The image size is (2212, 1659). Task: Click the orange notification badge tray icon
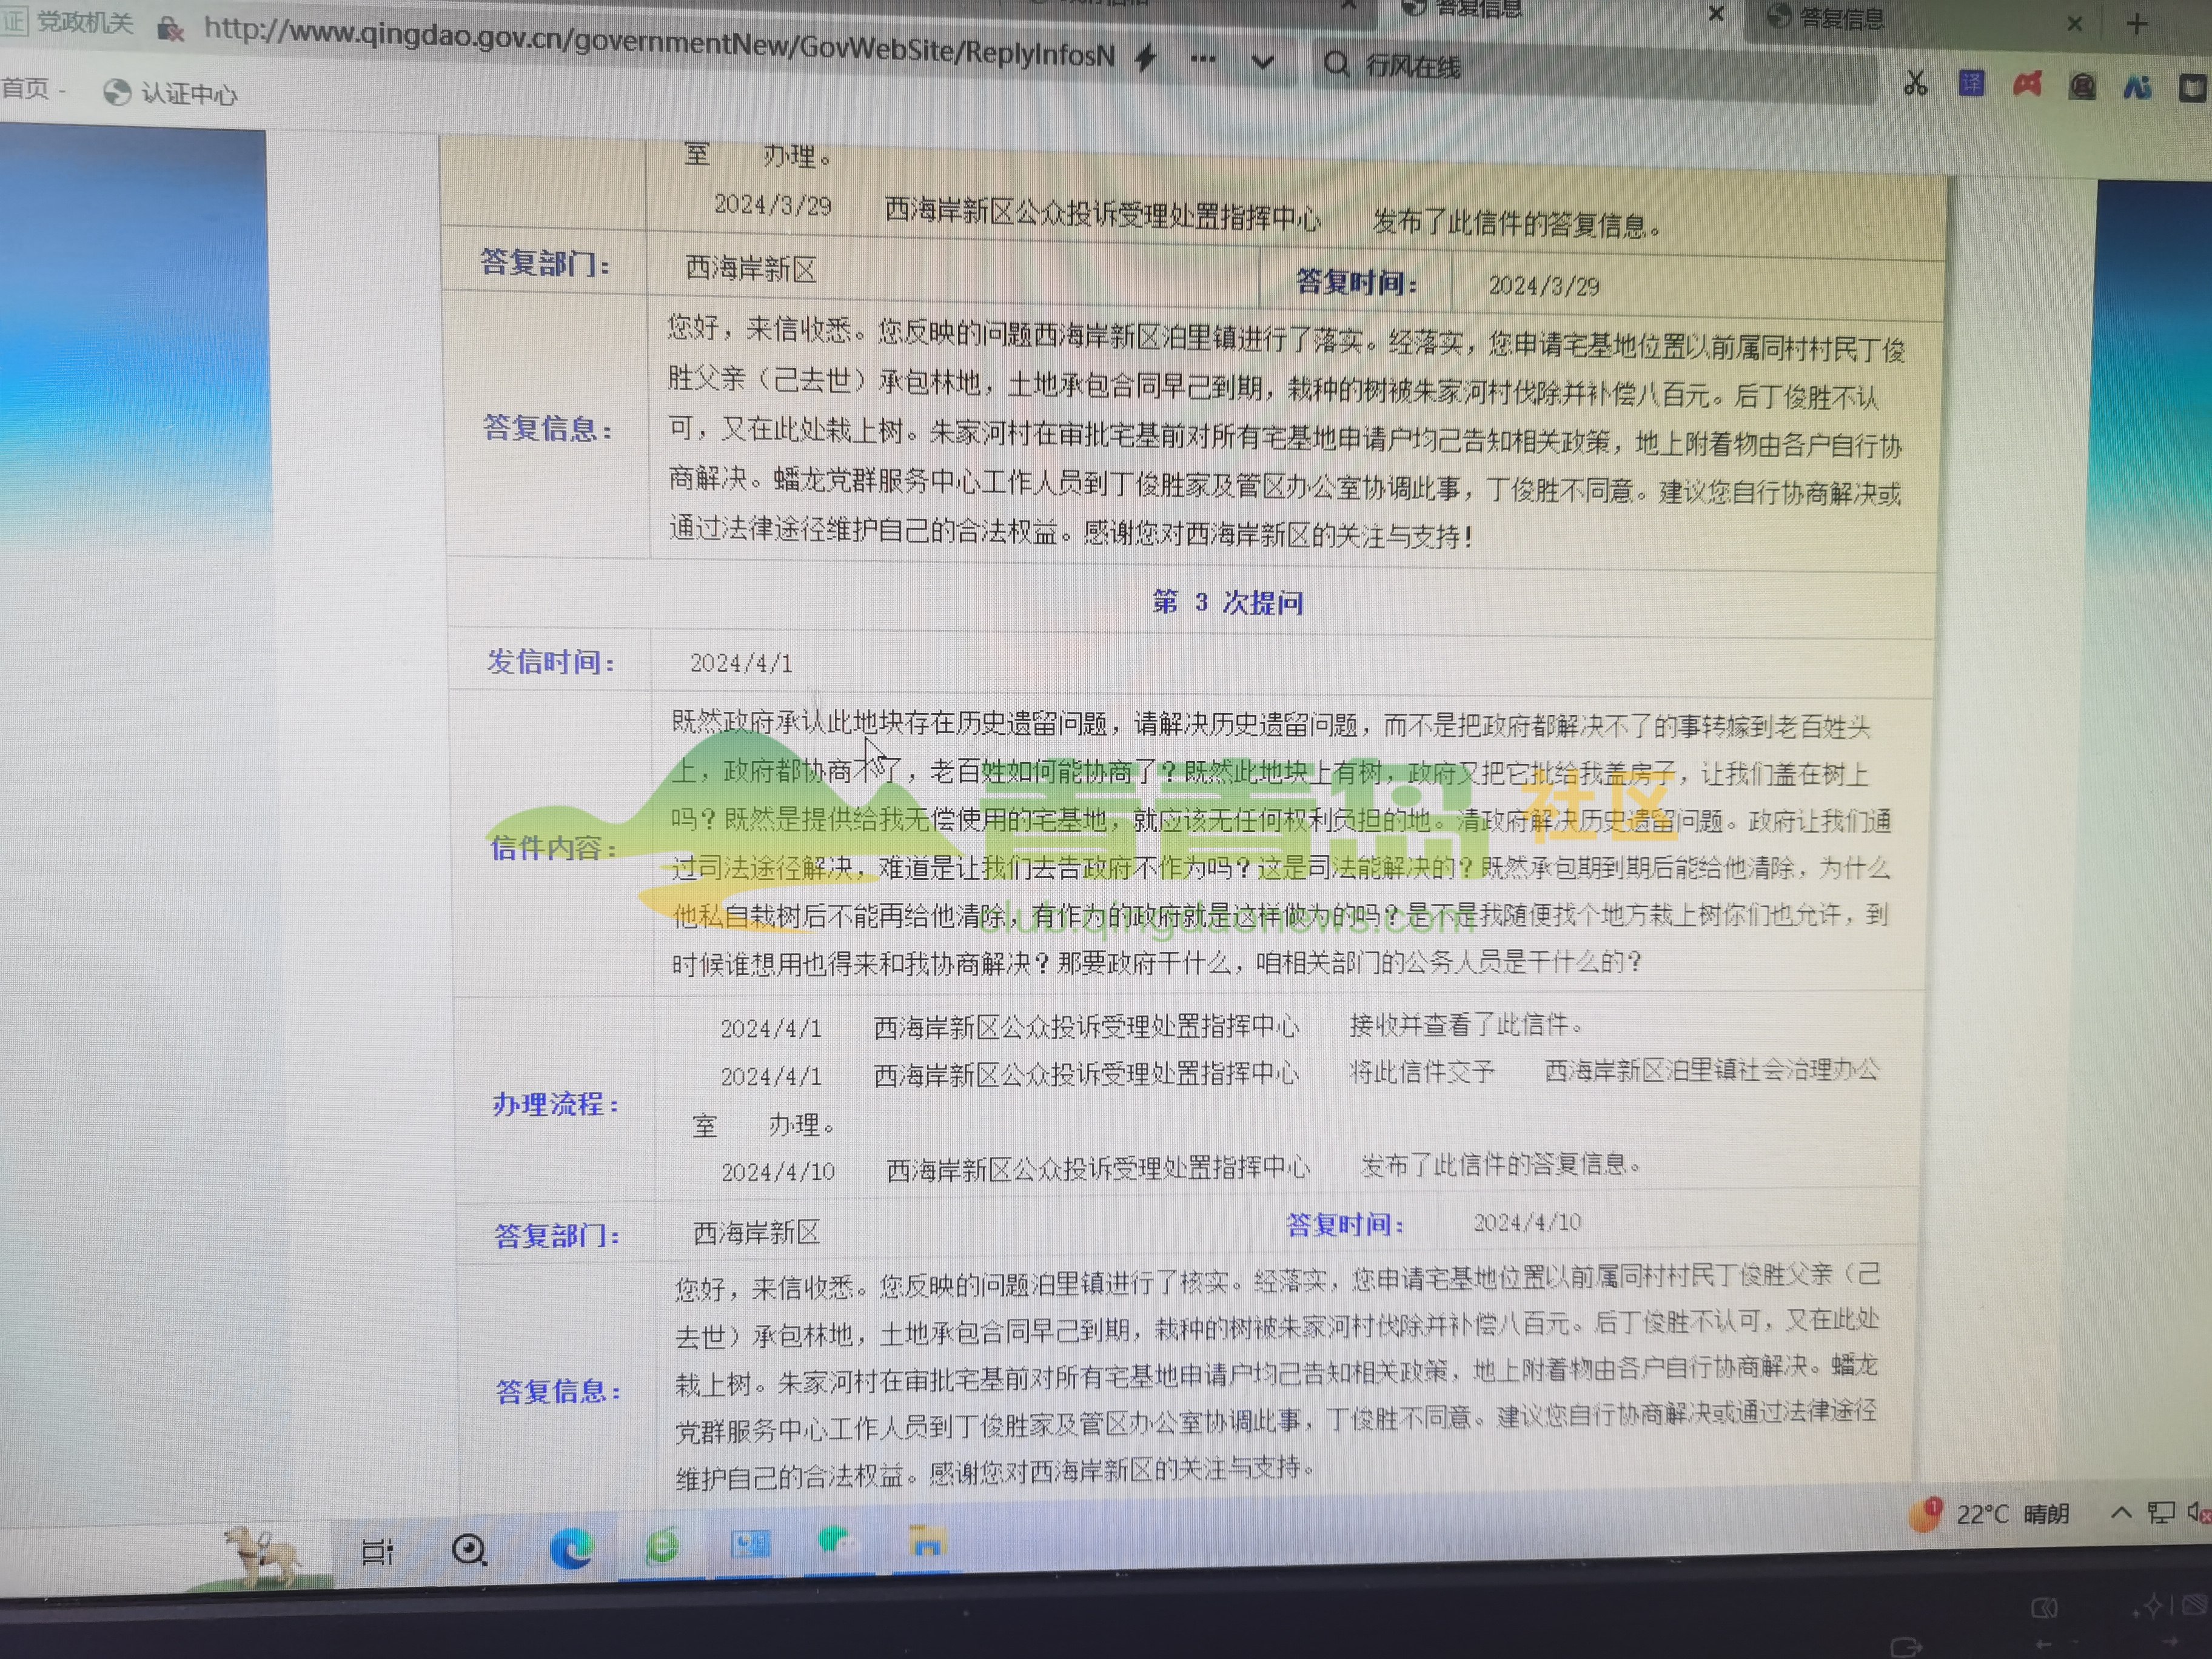coord(1924,1514)
